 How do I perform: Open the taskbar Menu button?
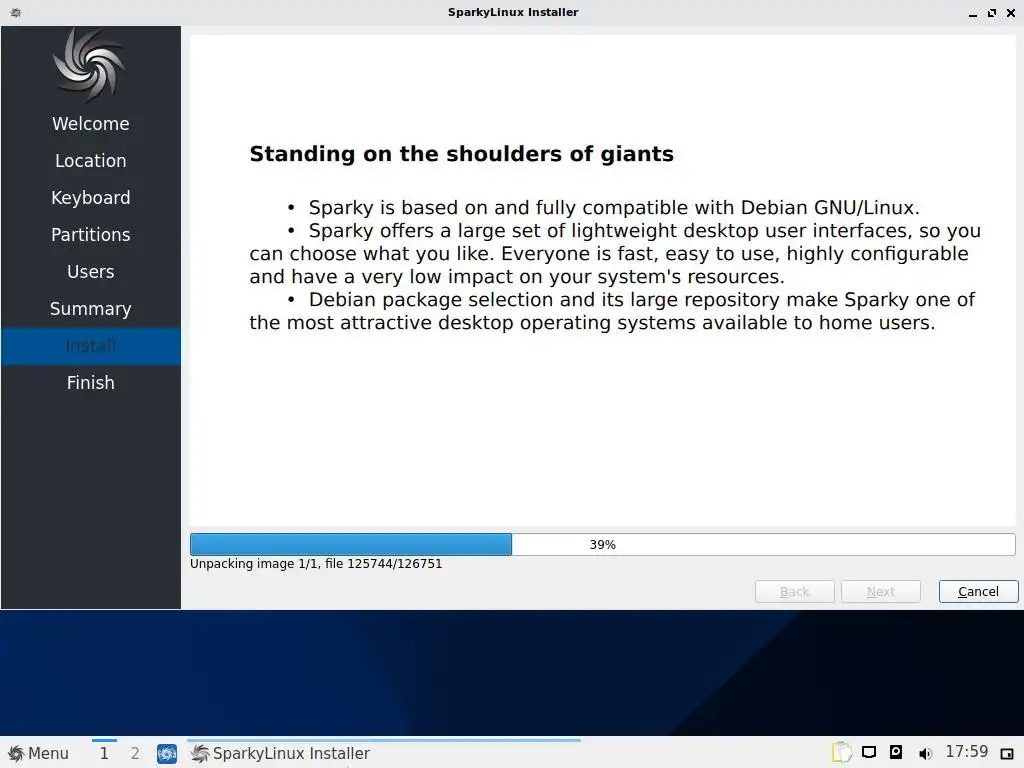point(39,753)
